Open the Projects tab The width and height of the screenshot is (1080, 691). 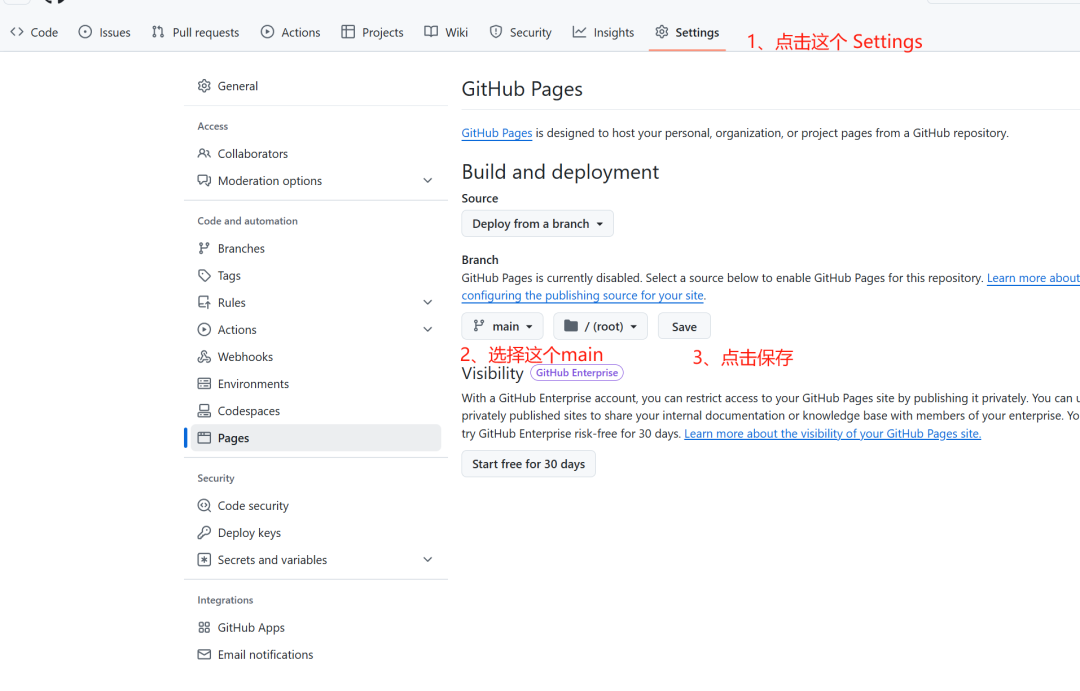click(x=373, y=32)
